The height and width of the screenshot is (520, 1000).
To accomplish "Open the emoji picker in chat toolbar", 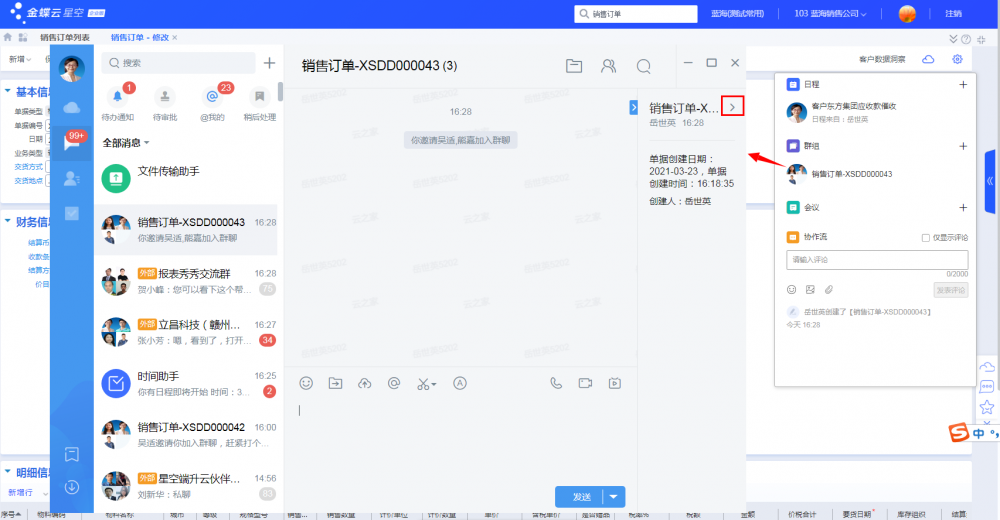I will point(306,383).
